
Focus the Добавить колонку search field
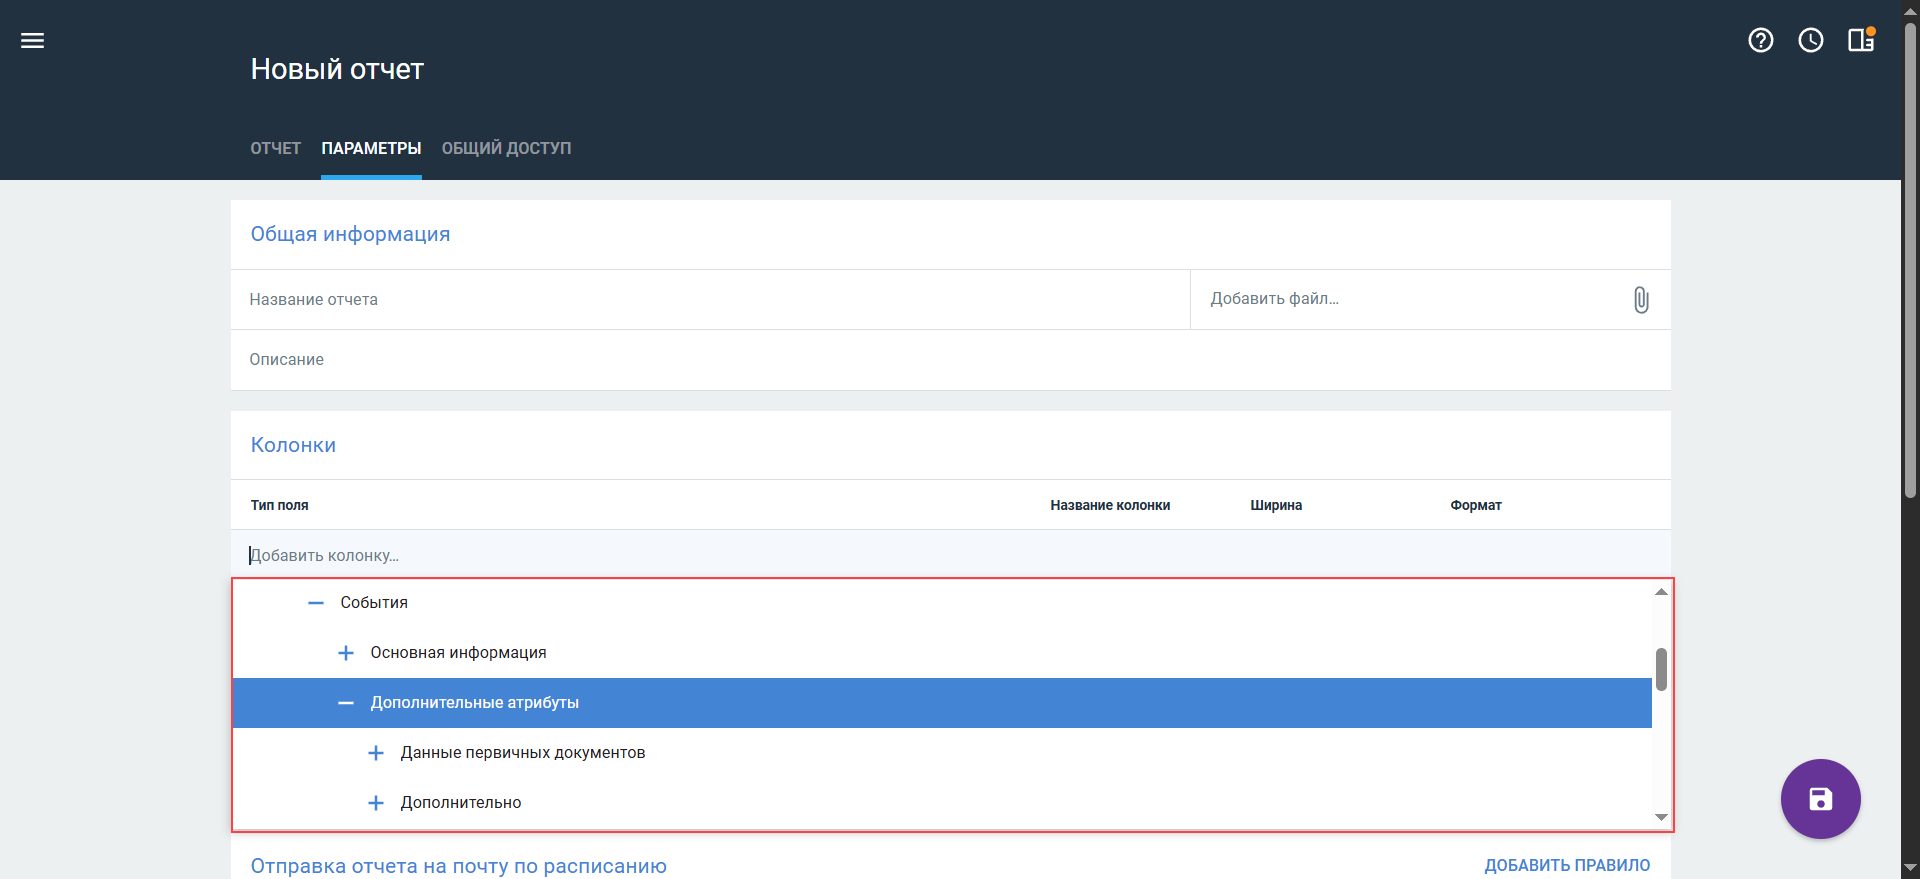[x=950, y=555]
